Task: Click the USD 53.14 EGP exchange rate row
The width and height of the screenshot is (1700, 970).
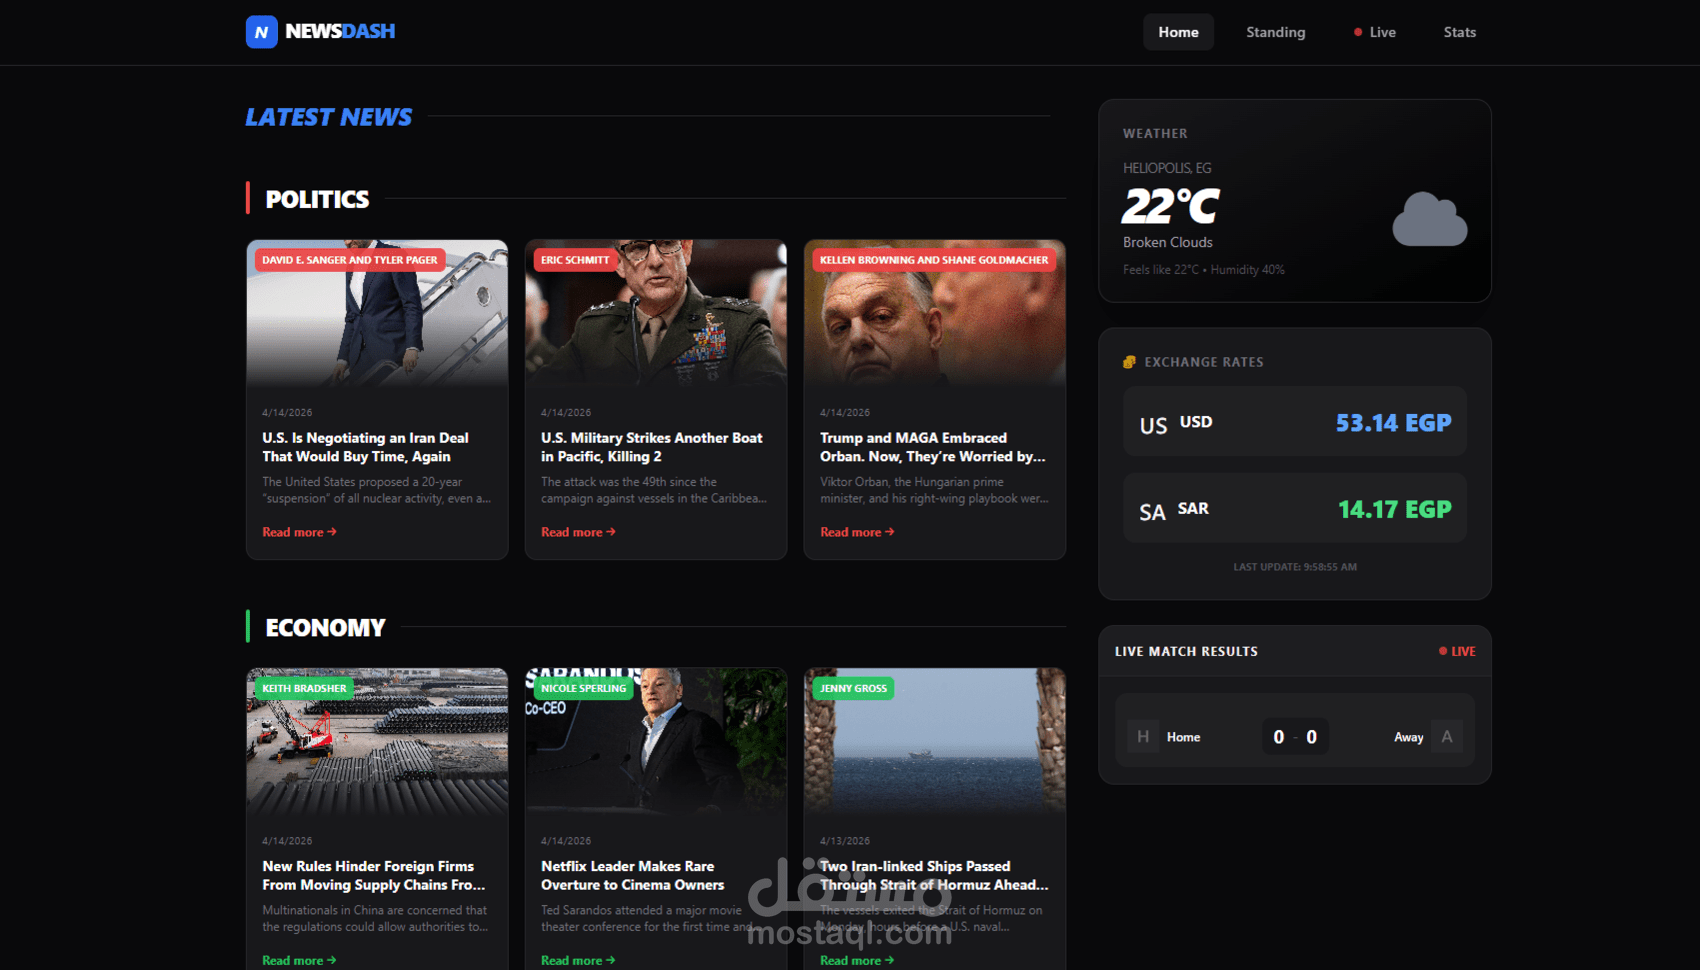Action: point(1294,421)
